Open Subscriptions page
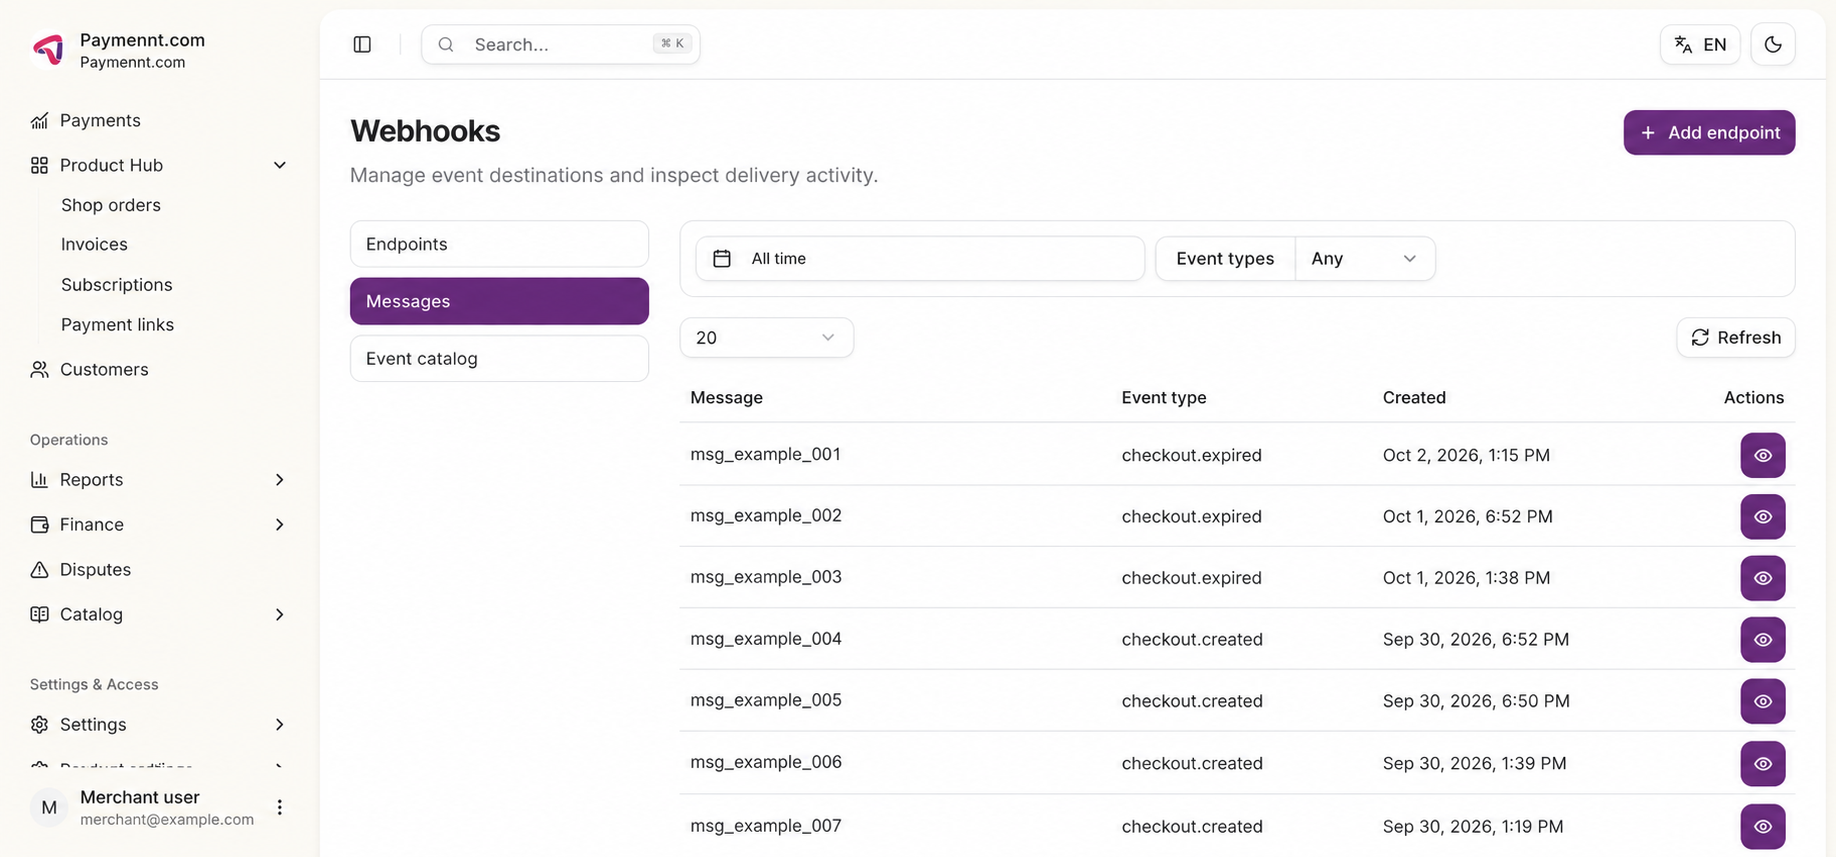The height and width of the screenshot is (857, 1836). [117, 285]
